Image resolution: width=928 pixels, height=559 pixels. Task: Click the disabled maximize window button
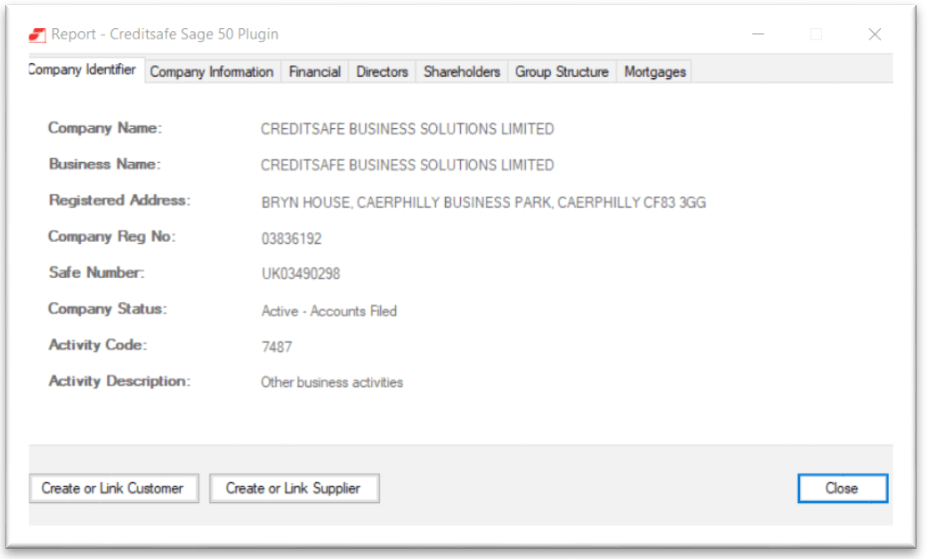[x=816, y=34]
